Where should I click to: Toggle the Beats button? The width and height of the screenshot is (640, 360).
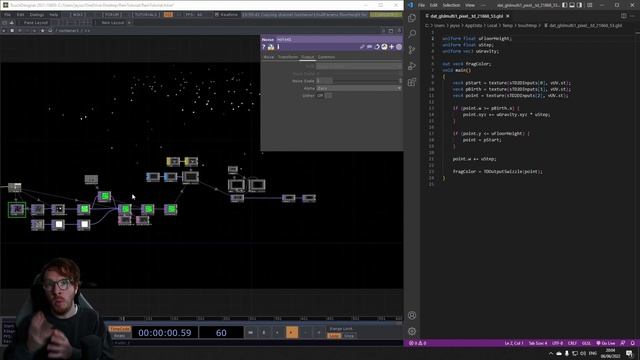click(x=119, y=336)
